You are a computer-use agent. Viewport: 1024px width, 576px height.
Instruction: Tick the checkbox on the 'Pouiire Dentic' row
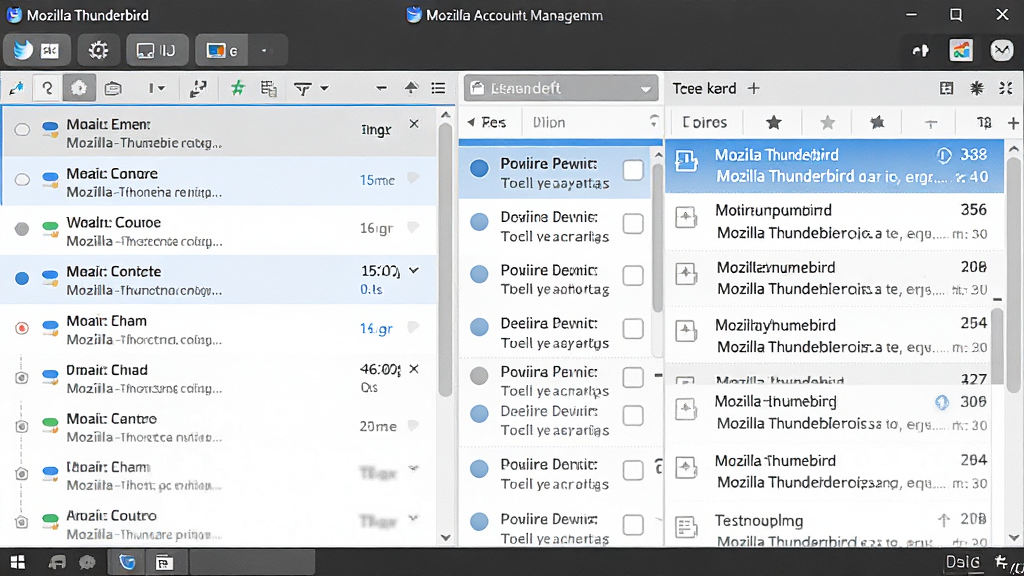point(633,470)
